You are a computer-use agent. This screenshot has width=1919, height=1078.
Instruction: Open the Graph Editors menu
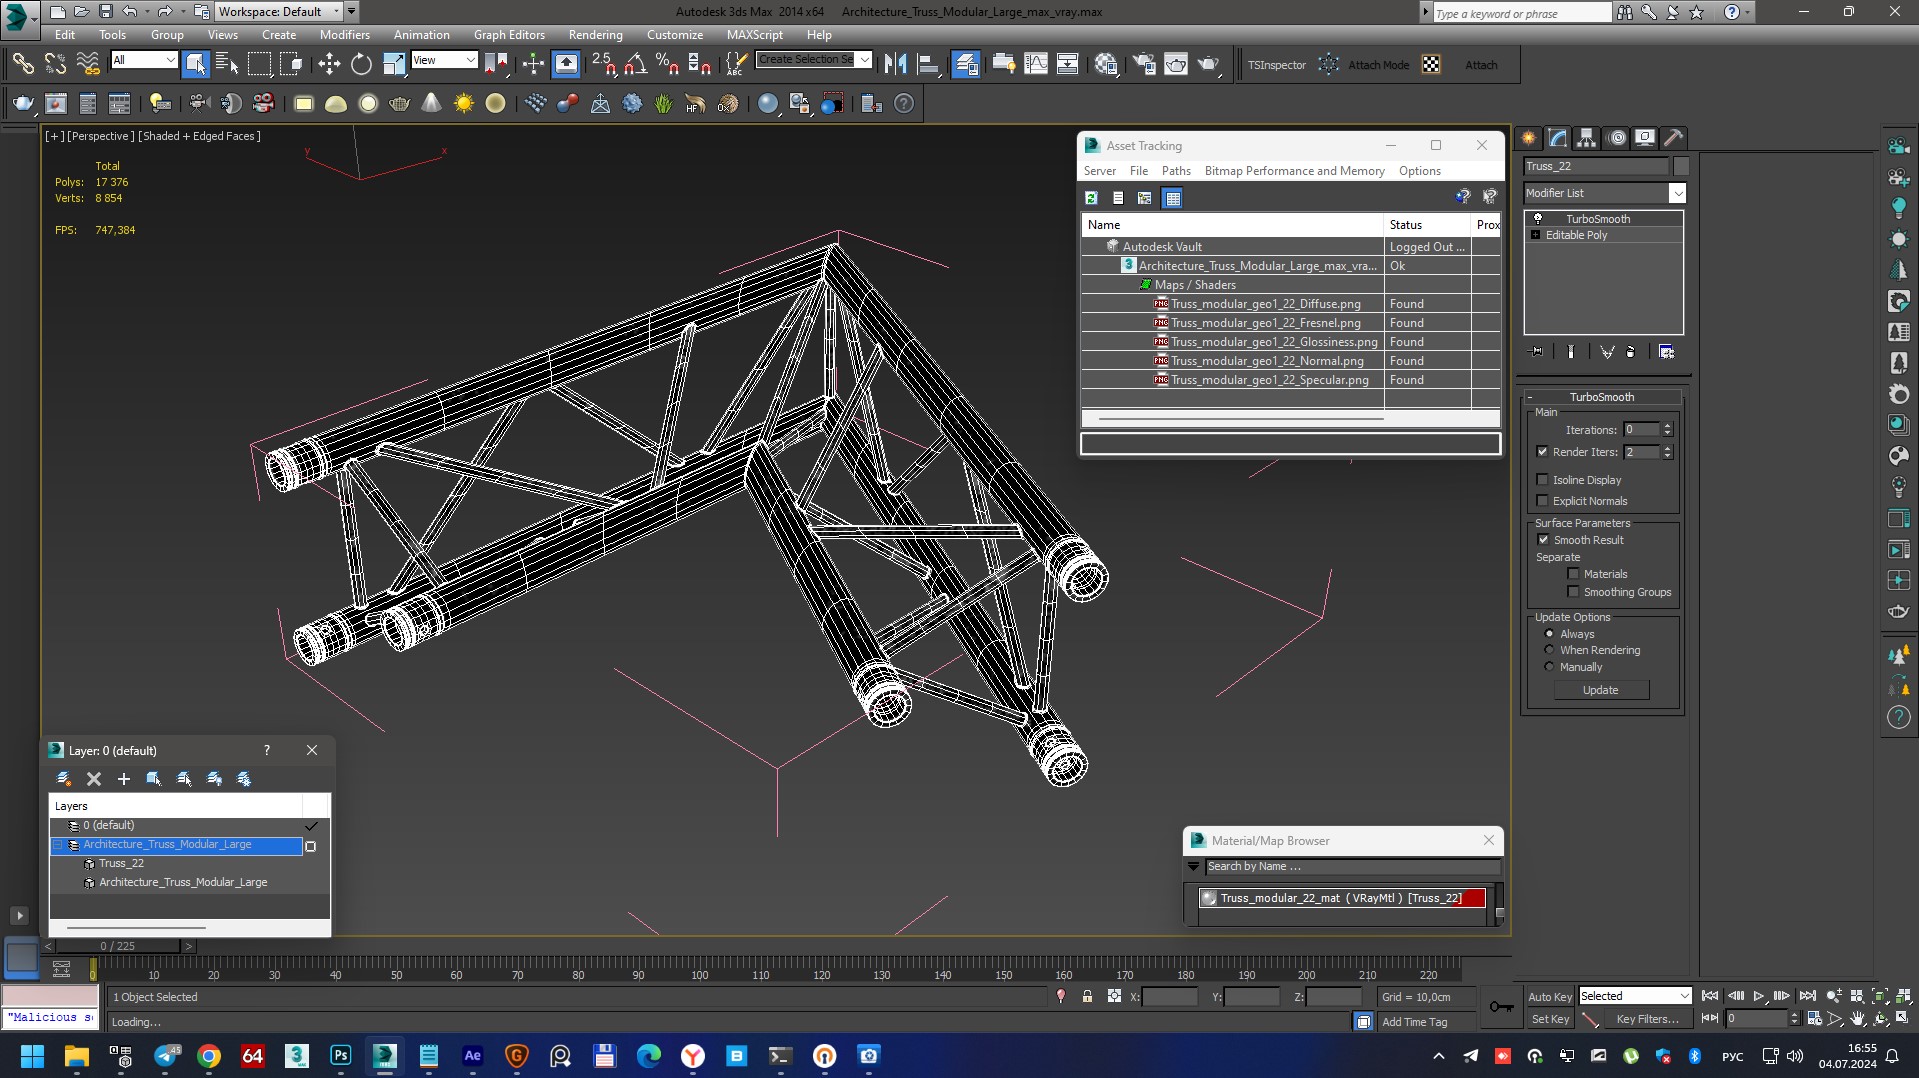pos(509,35)
